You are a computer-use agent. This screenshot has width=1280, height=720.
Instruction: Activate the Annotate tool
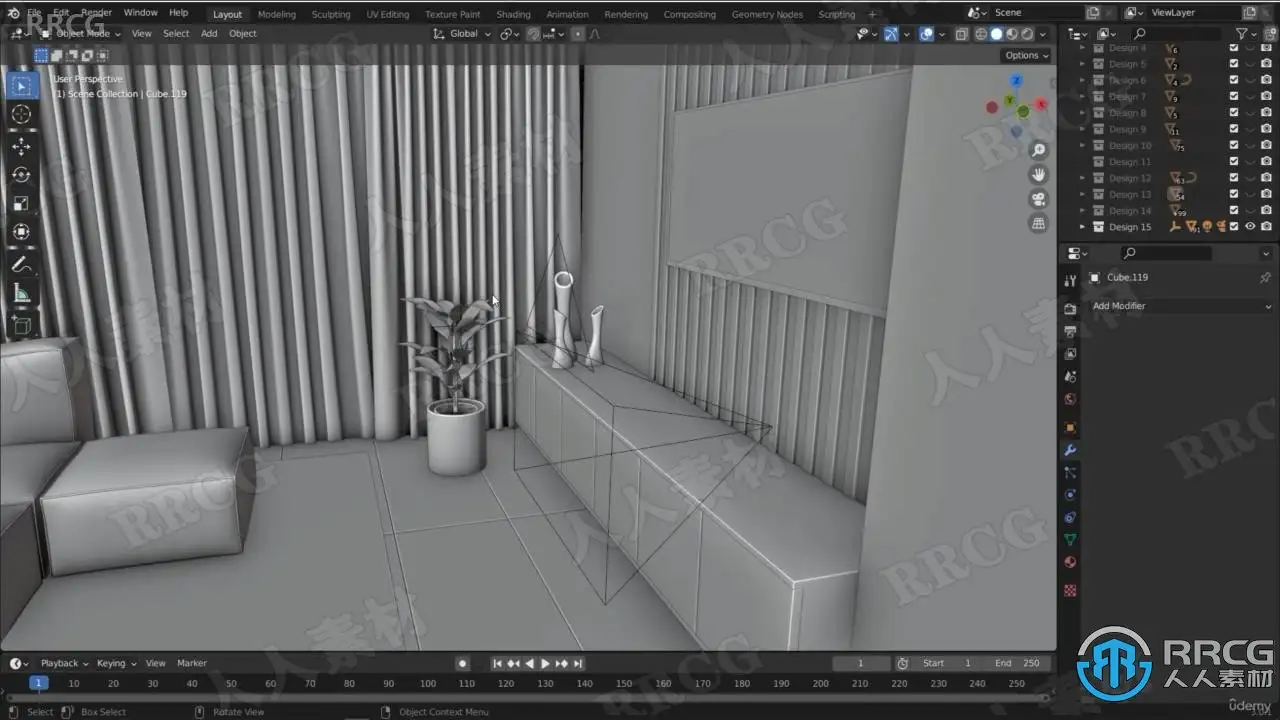[21, 265]
